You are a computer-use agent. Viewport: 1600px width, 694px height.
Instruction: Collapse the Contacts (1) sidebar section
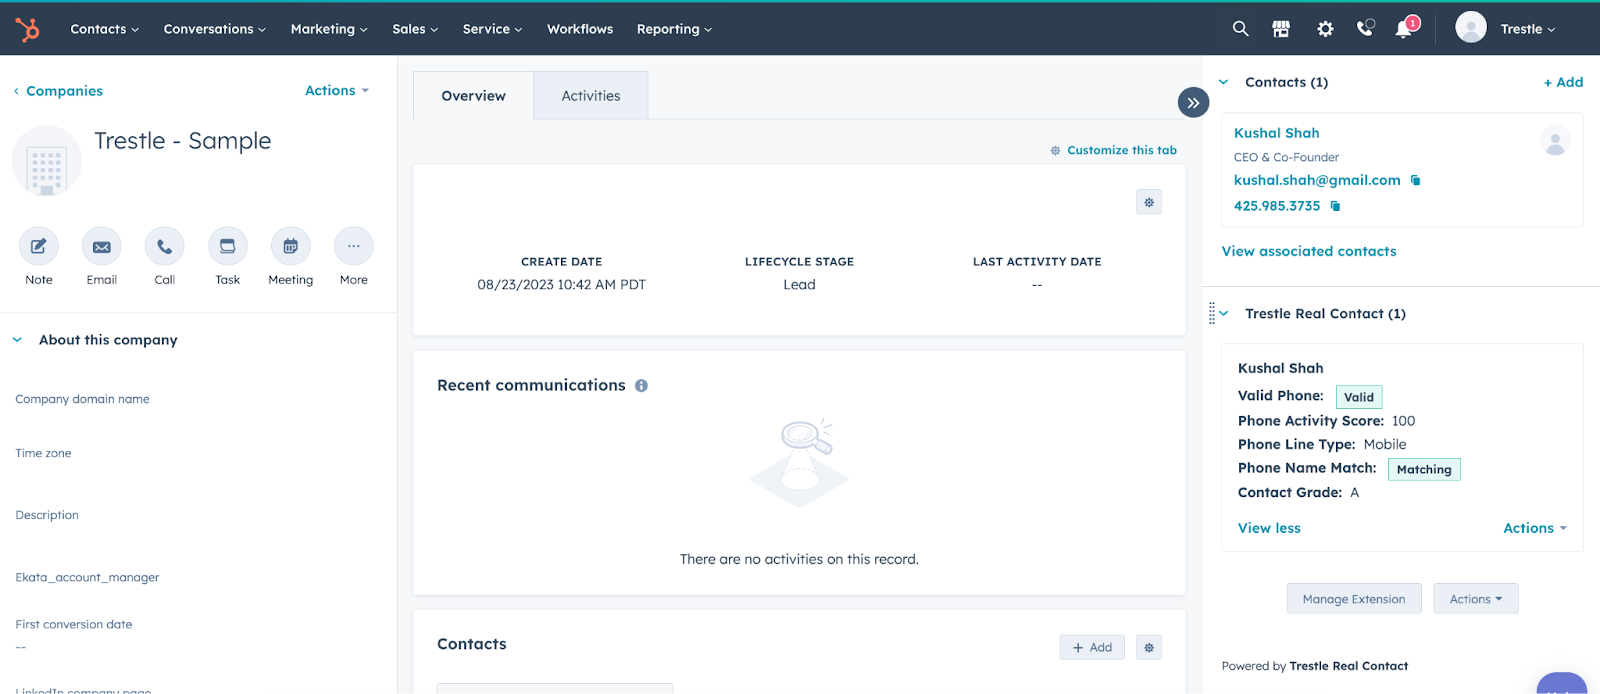(1223, 82)
